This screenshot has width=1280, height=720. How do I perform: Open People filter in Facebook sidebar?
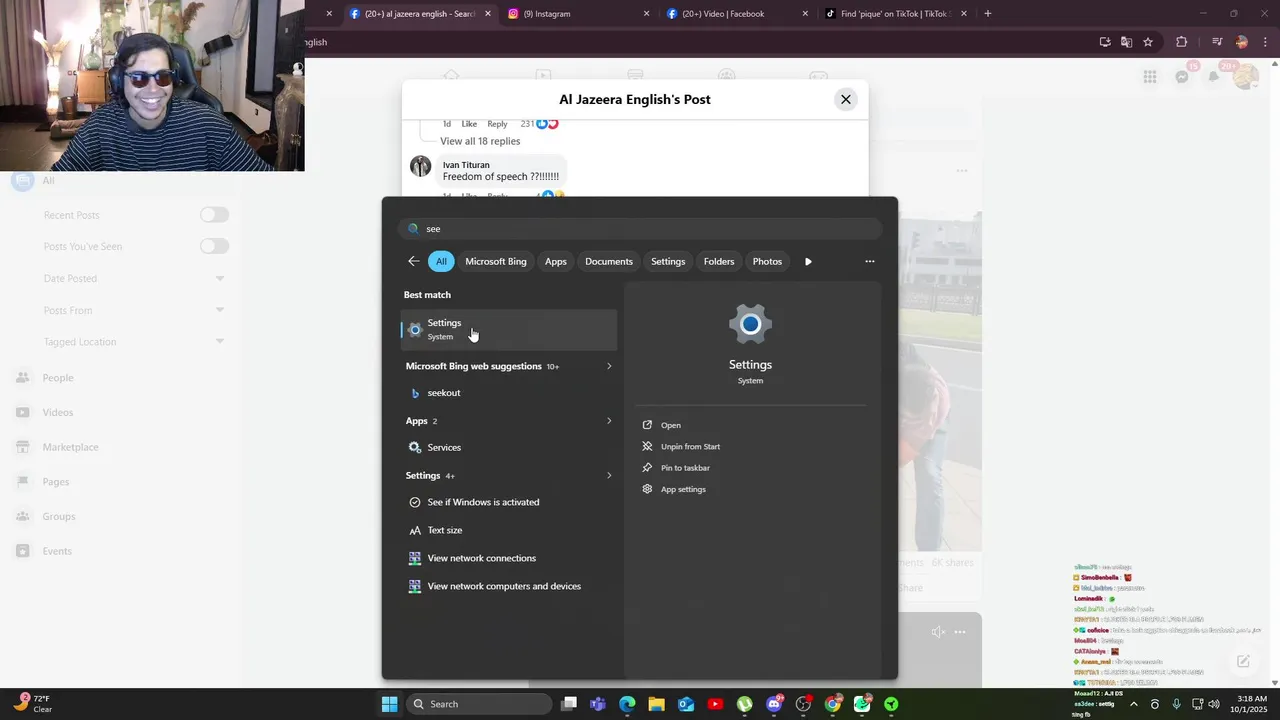(58, 378)
